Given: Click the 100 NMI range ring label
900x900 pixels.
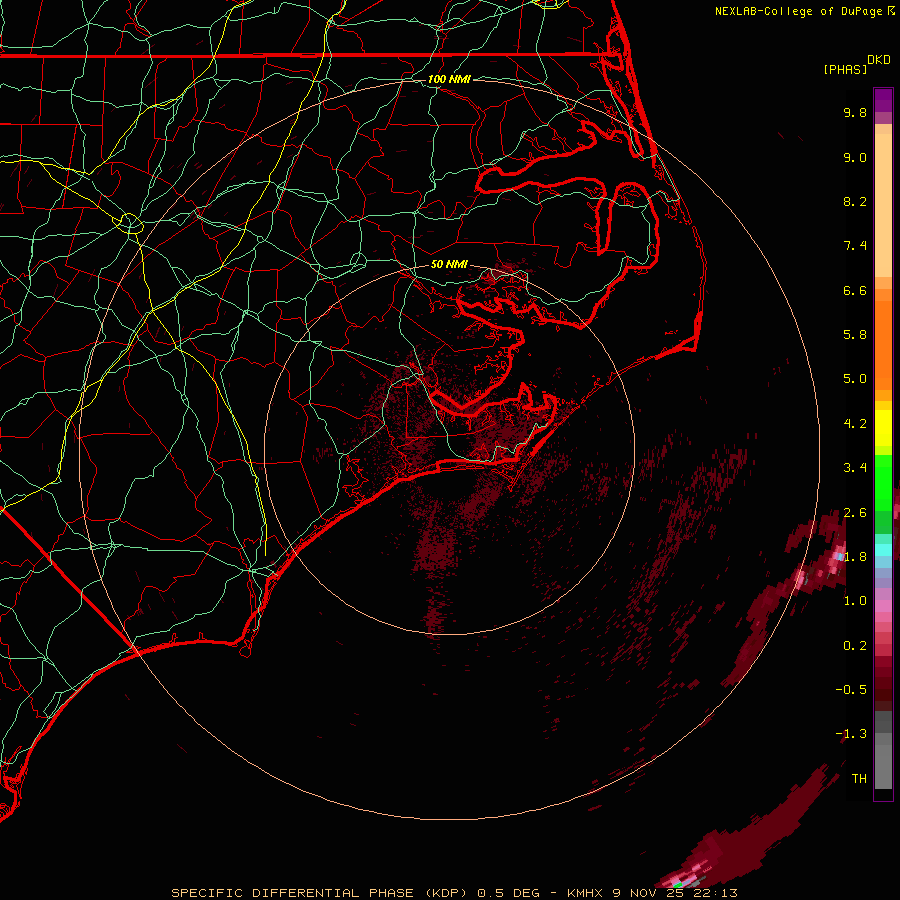Looking at the screenshot, I should pyautogui.click(x=449, y=79).
